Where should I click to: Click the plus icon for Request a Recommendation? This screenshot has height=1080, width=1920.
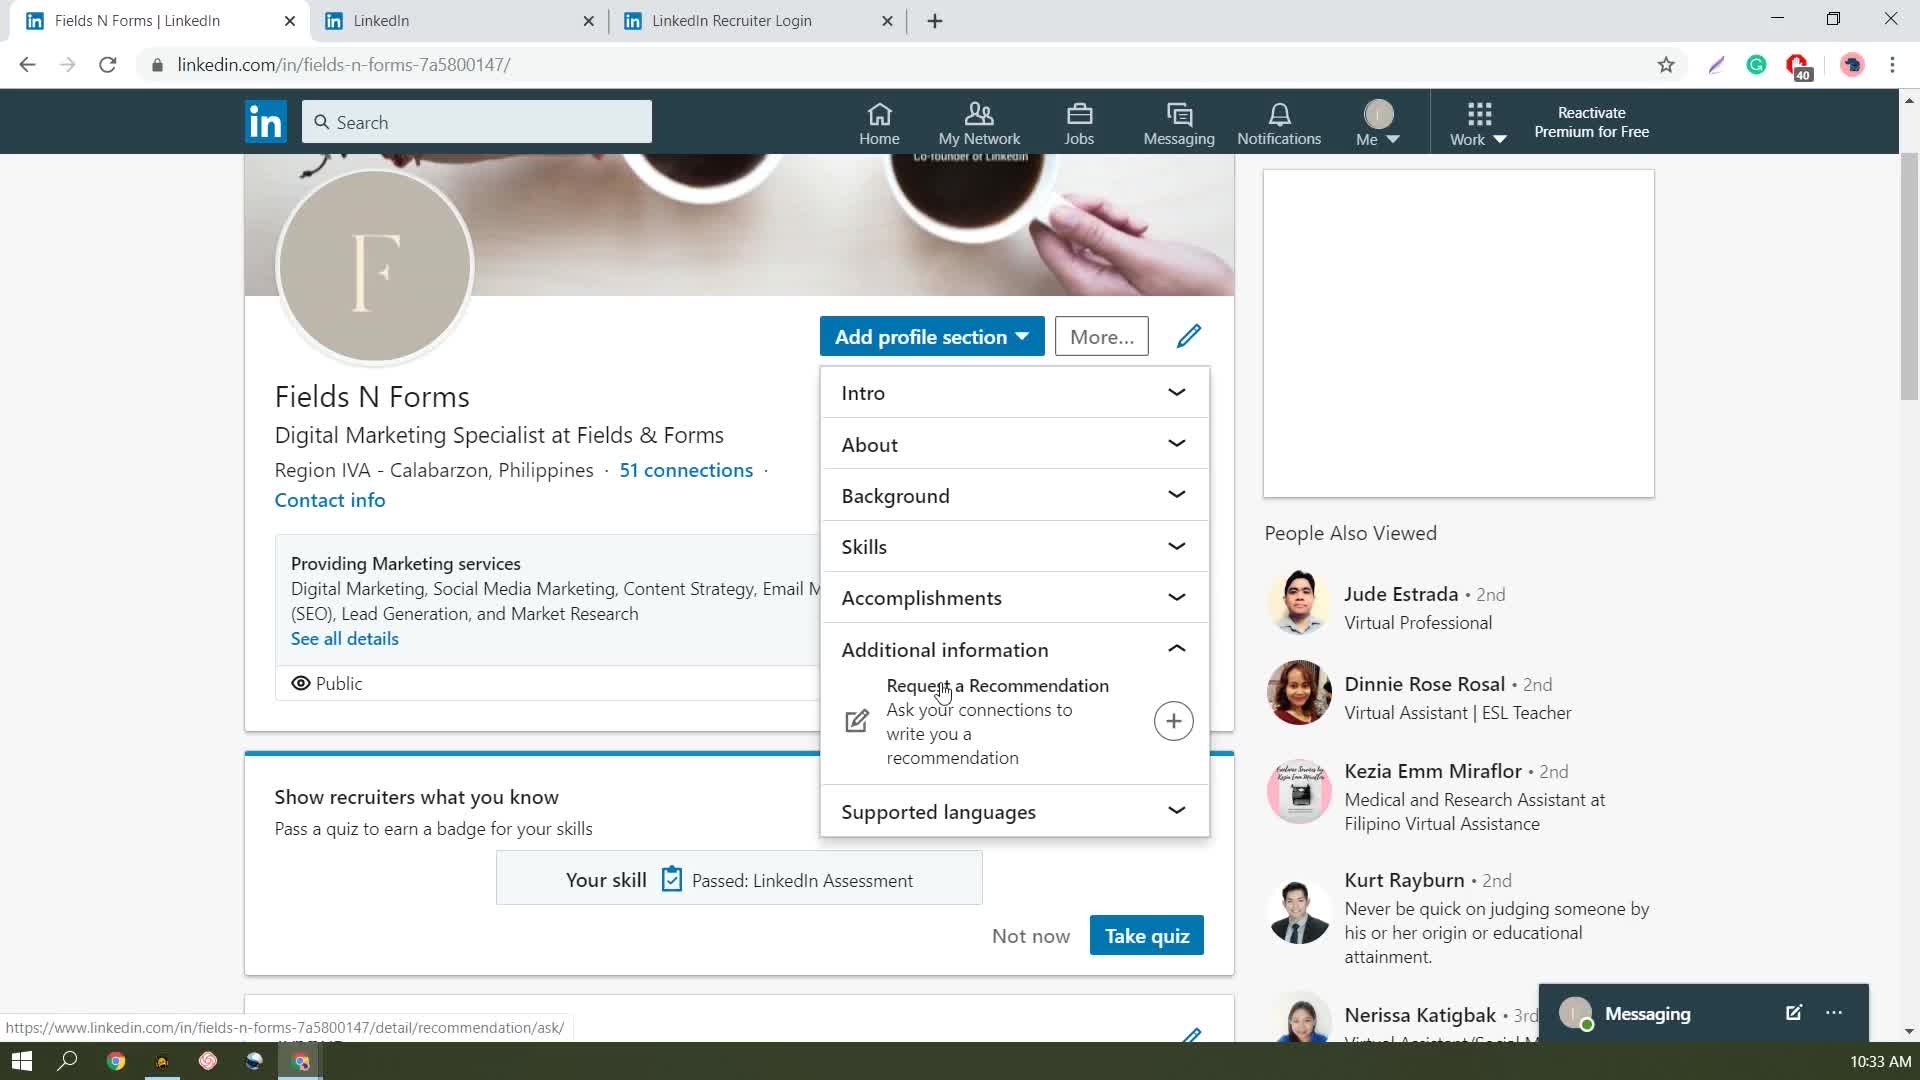(1173, 721)
